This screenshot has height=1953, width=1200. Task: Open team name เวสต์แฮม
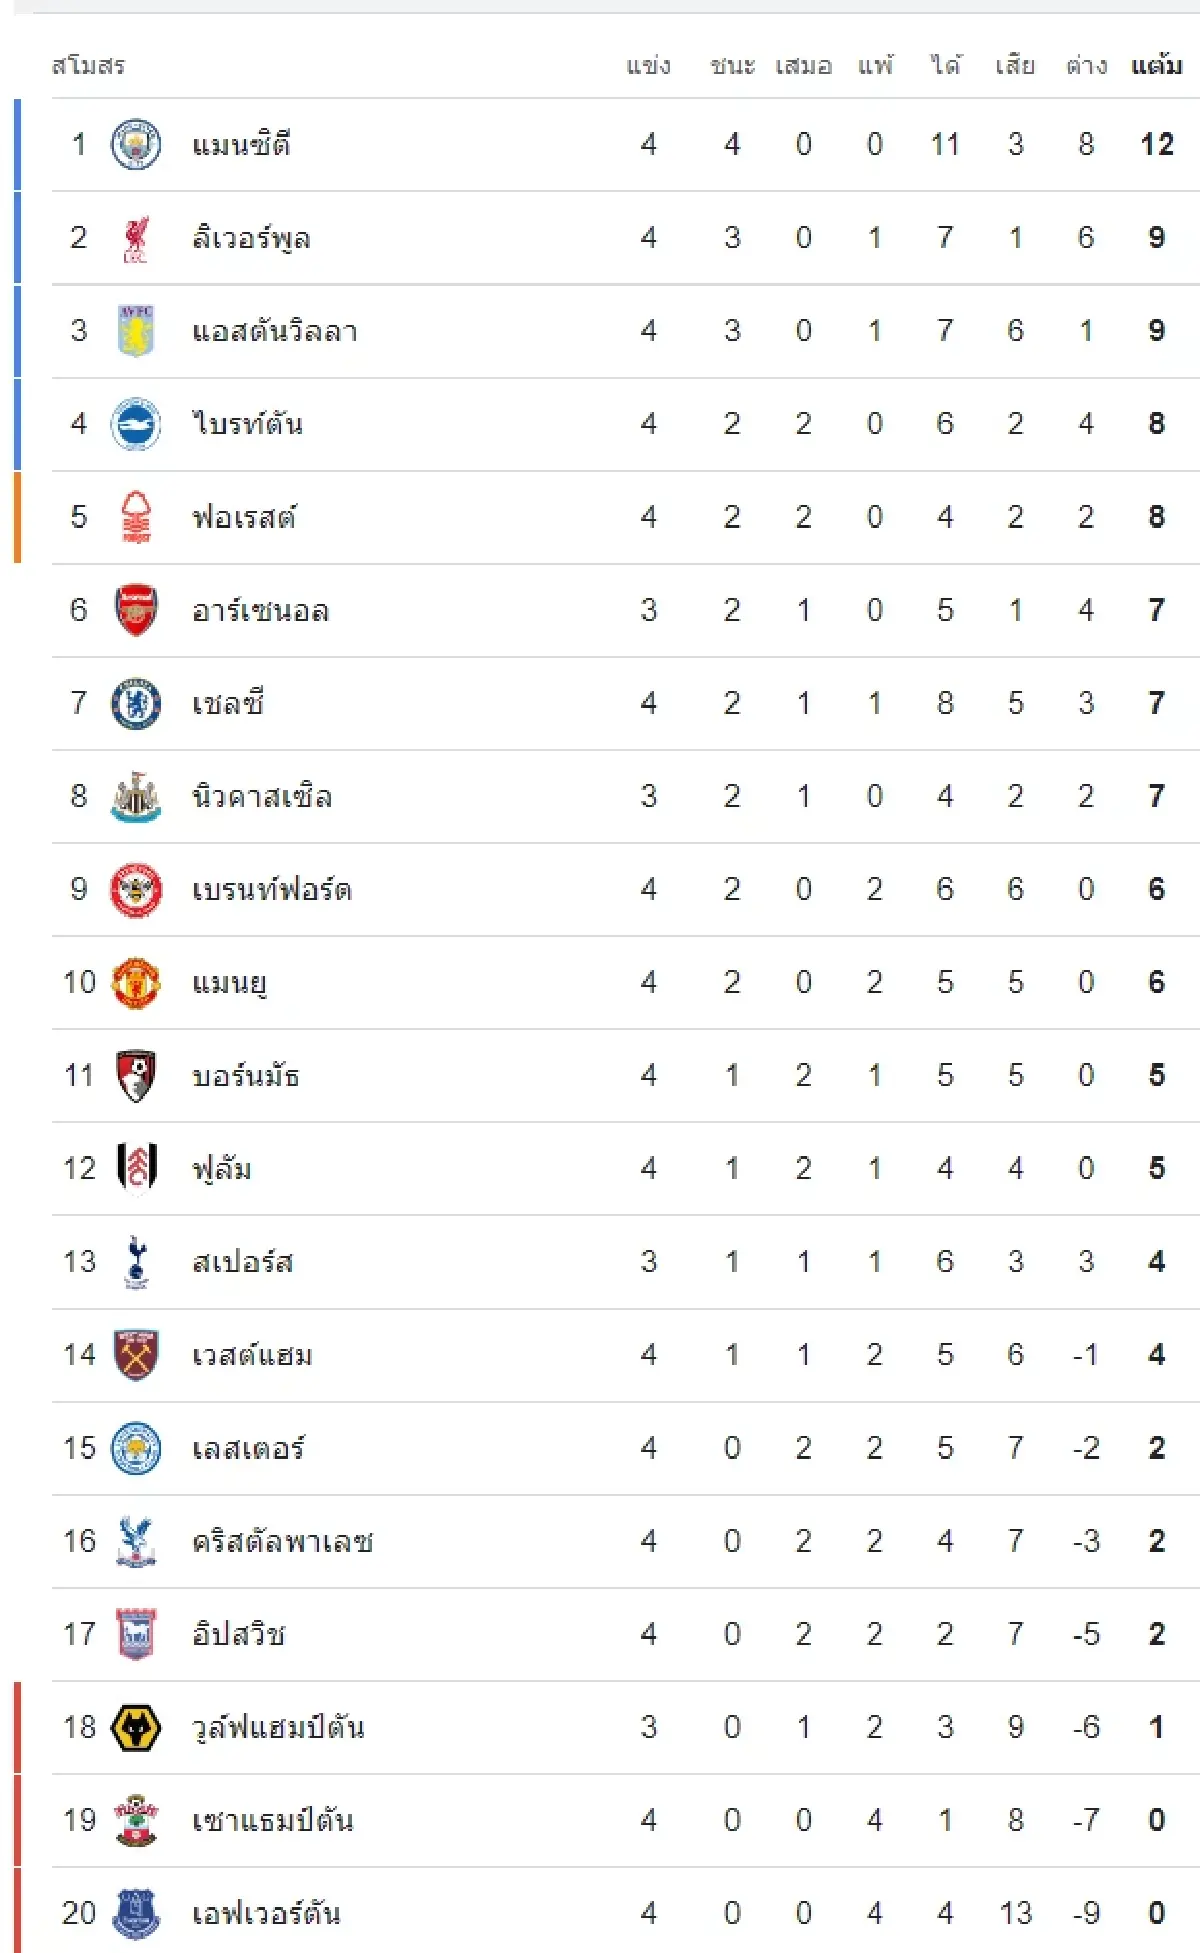252,1355
